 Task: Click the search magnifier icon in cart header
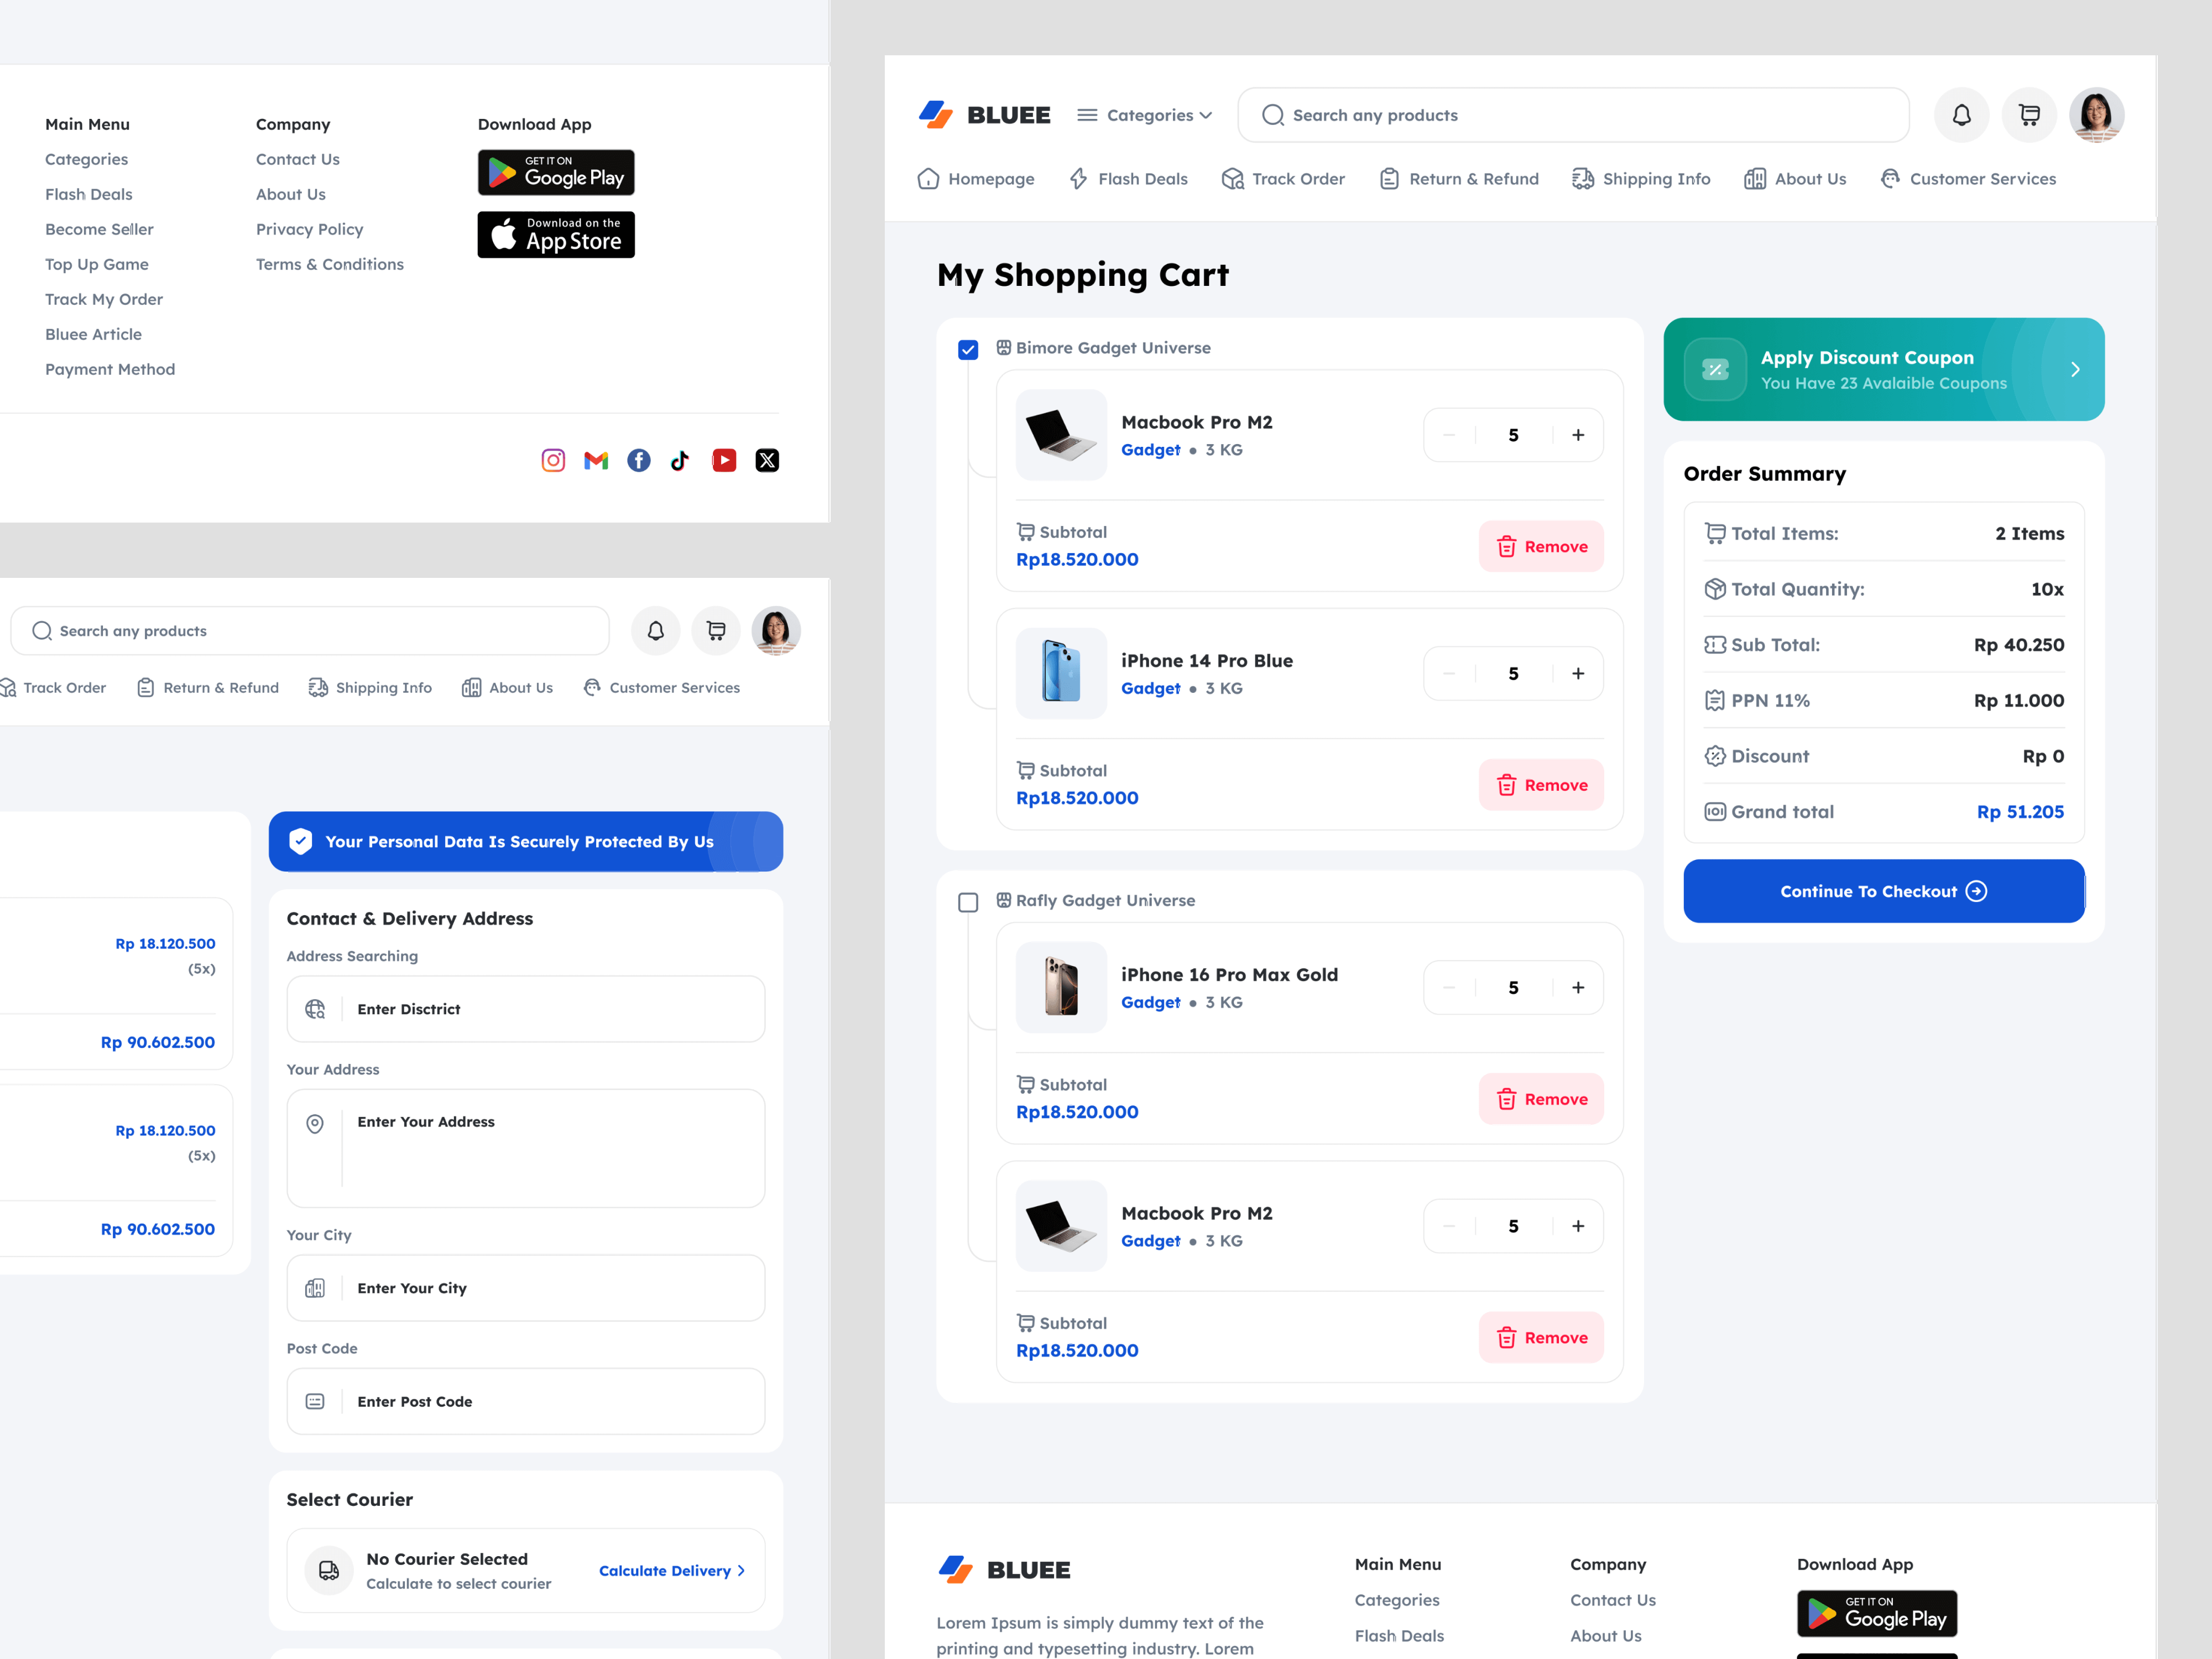pos(1272,115)
